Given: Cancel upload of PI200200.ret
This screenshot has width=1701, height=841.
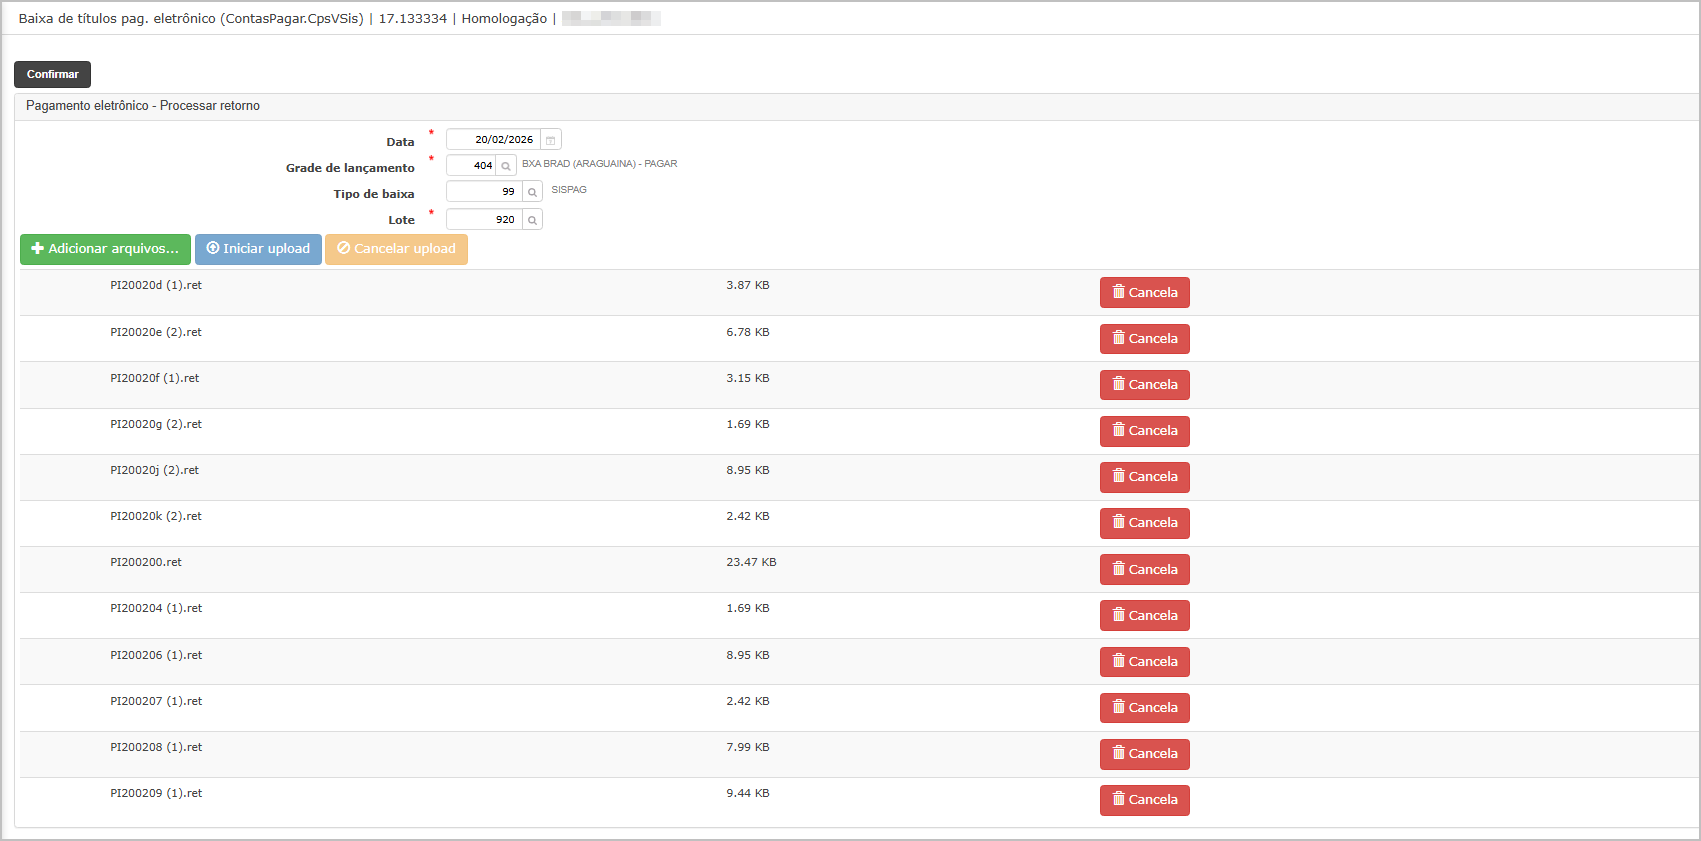Looking at the screenshot, I should click(1144, 570).
